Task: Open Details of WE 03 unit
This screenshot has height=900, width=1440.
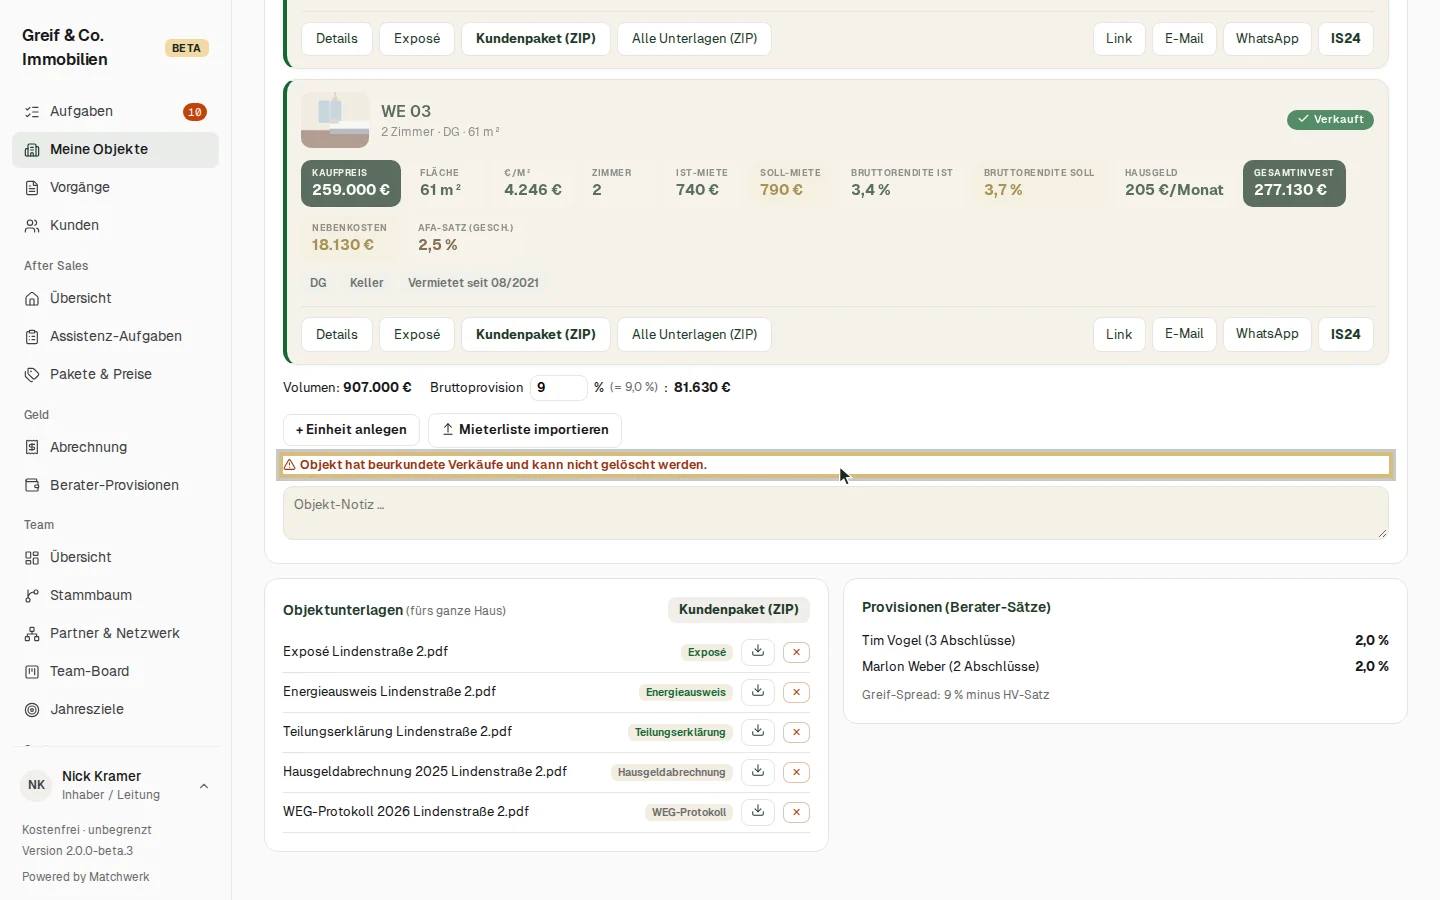Action: coord(337,334)
